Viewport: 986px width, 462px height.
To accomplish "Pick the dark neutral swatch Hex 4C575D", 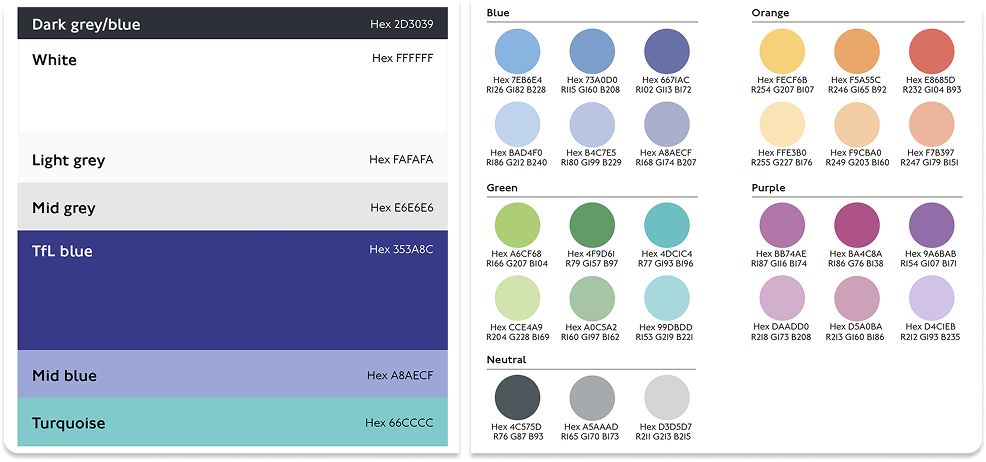I will pyautogui.click(x=518, y=397).
